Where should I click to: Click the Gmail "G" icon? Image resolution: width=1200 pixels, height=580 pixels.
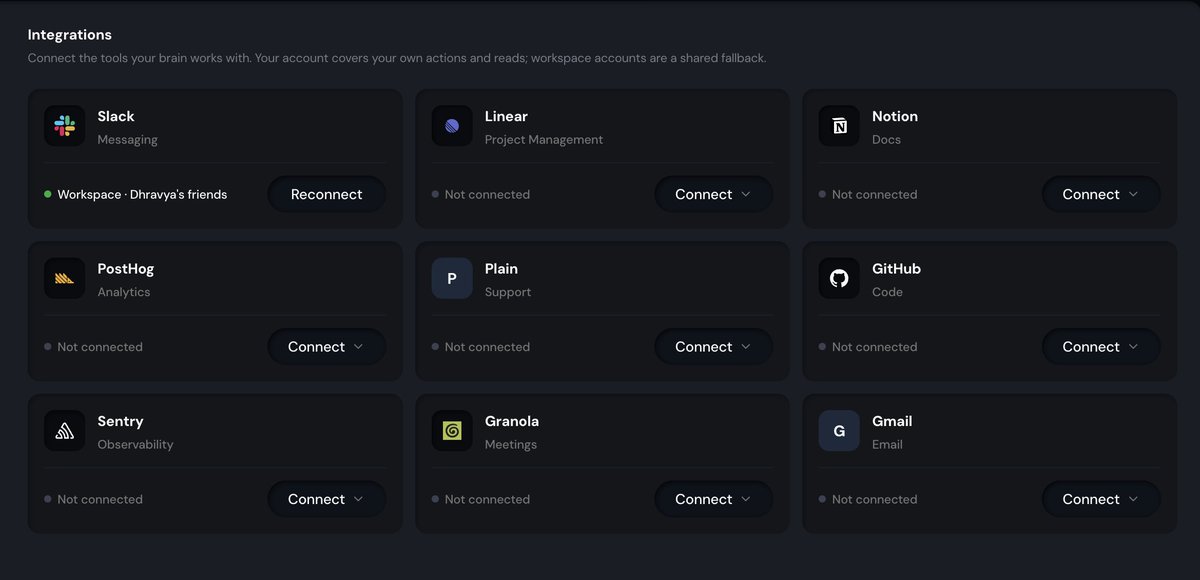(839, 431)
